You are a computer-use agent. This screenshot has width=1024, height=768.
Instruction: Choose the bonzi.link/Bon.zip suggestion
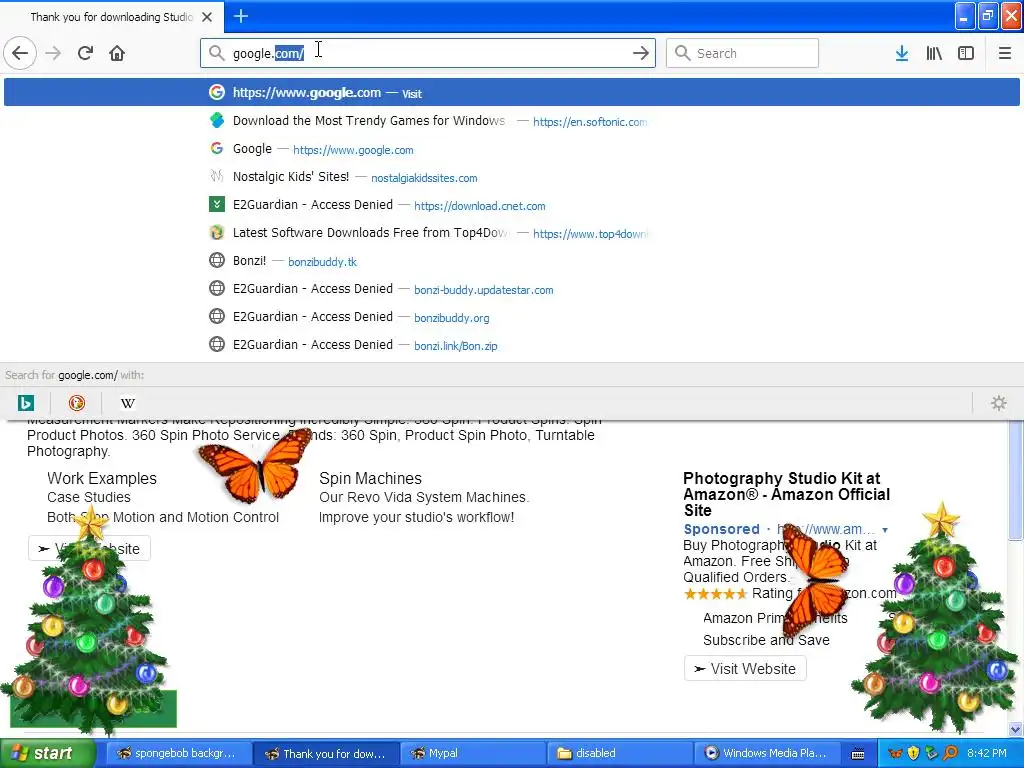[x=511, y=345]
